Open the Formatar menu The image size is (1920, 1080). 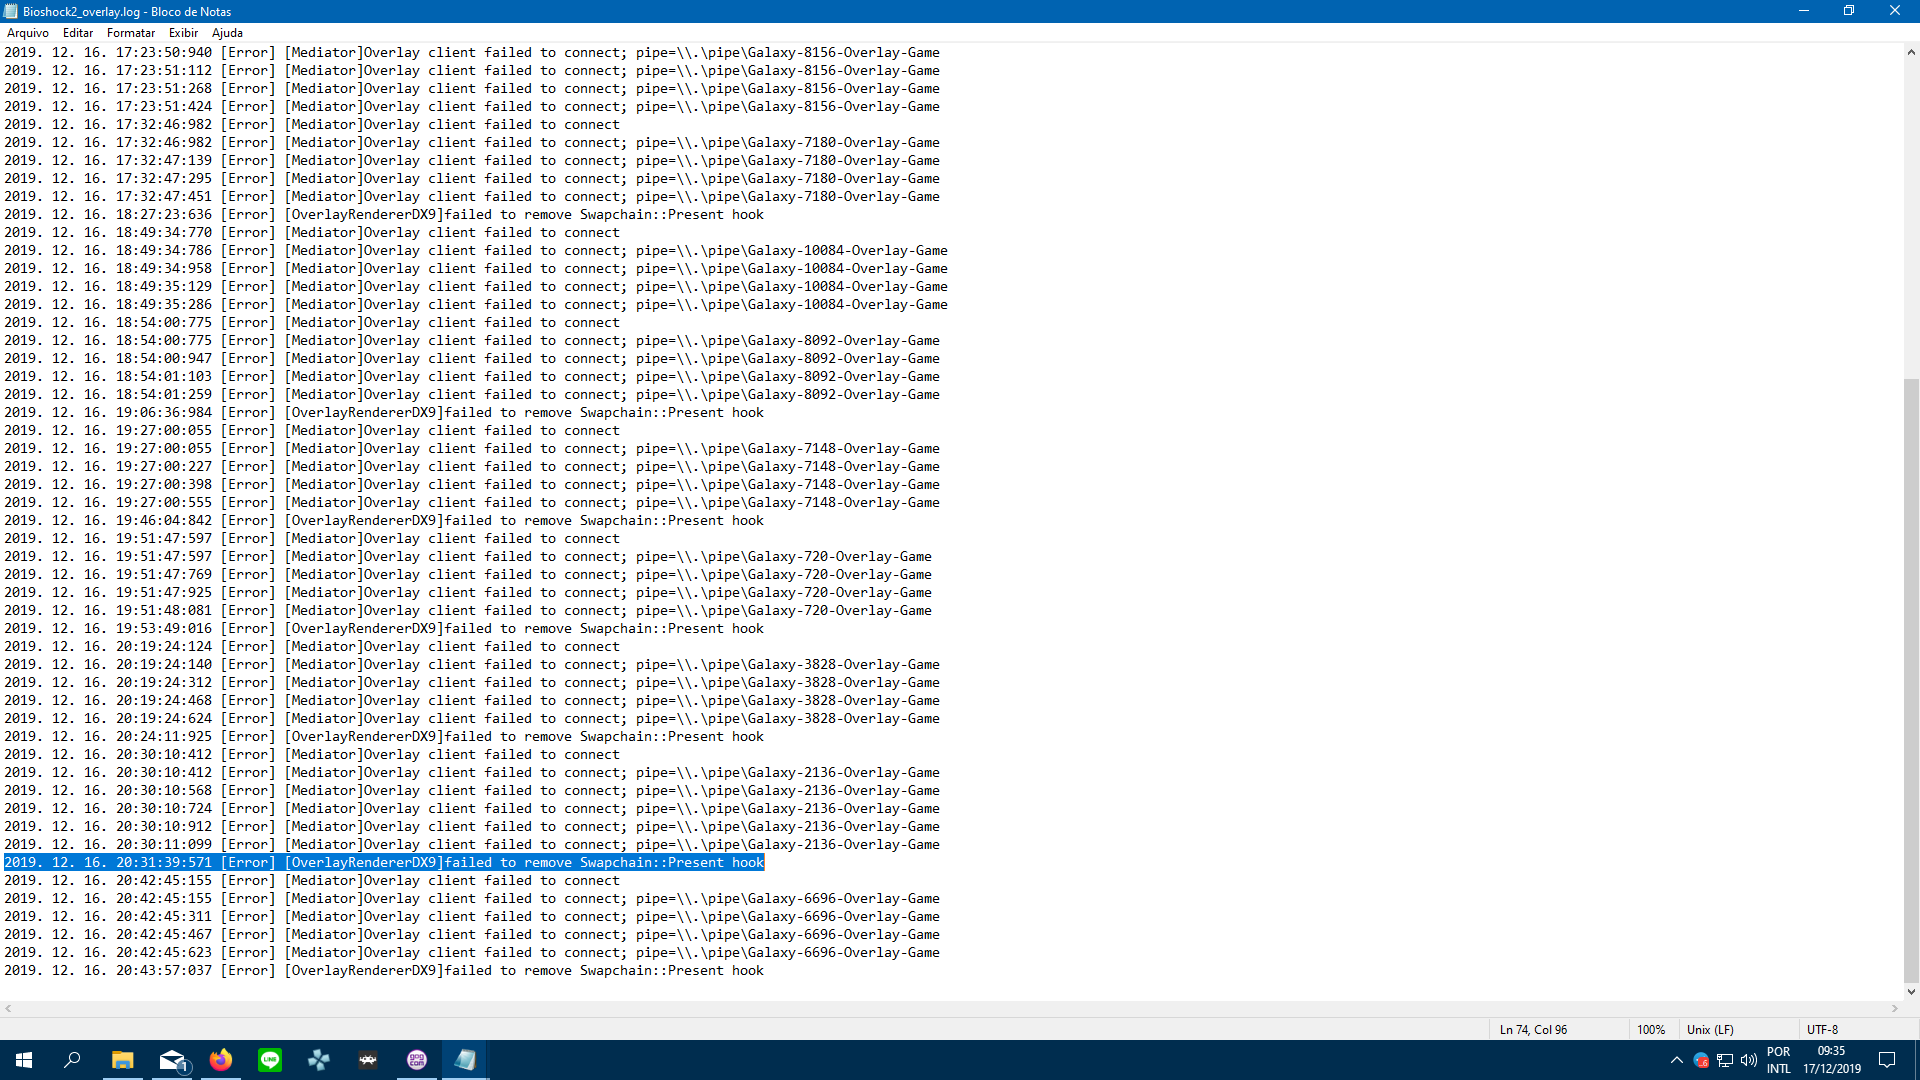pyautogui.click(x=131, y=33)
